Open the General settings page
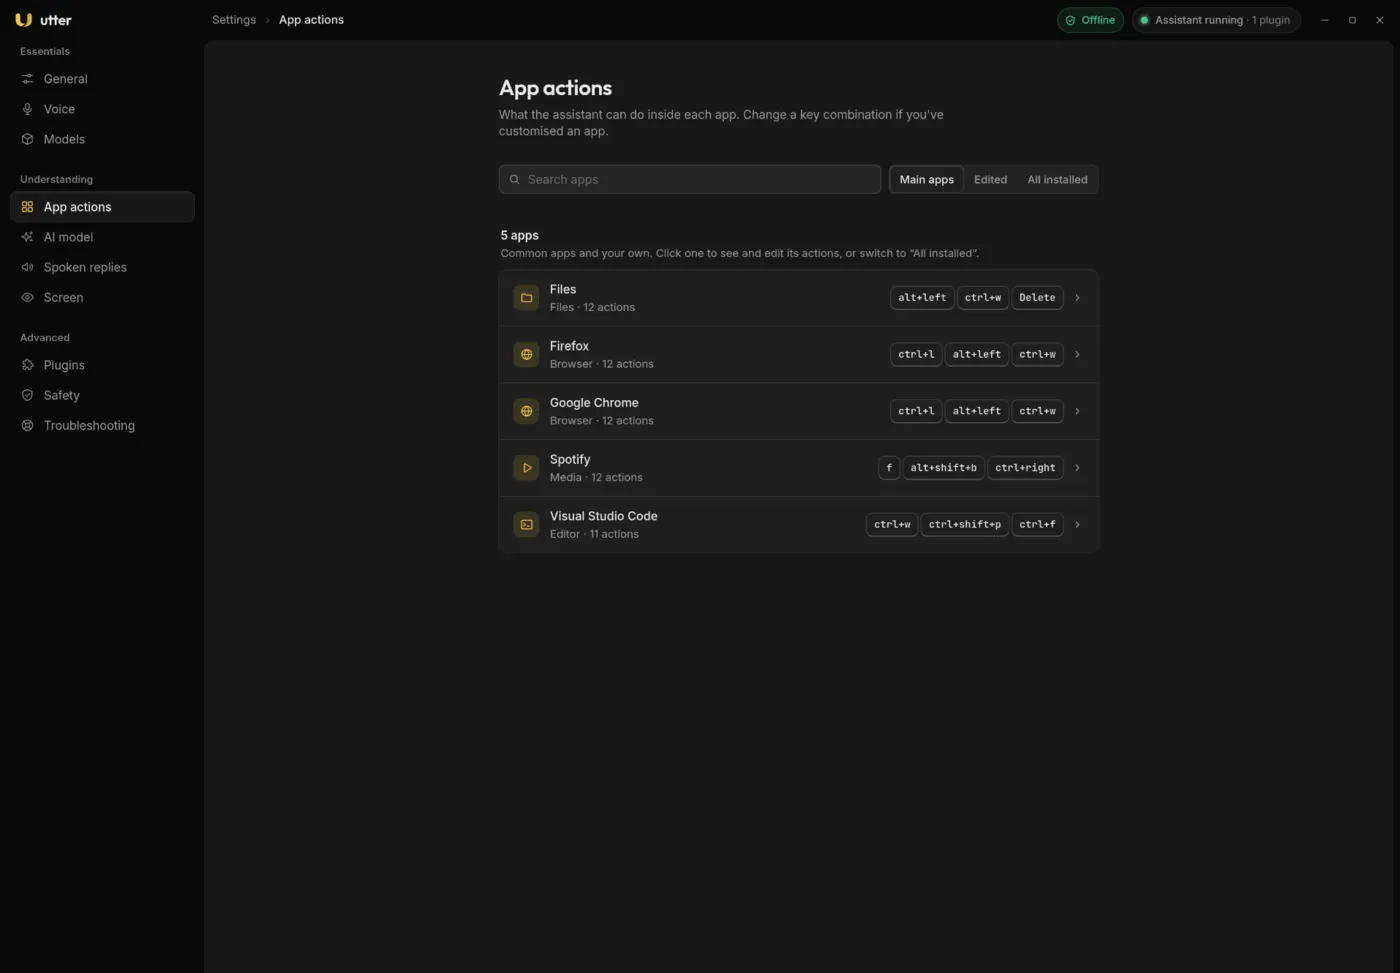Image resolution: width=1400 pixels, height=973 pixels. (102, 79)
